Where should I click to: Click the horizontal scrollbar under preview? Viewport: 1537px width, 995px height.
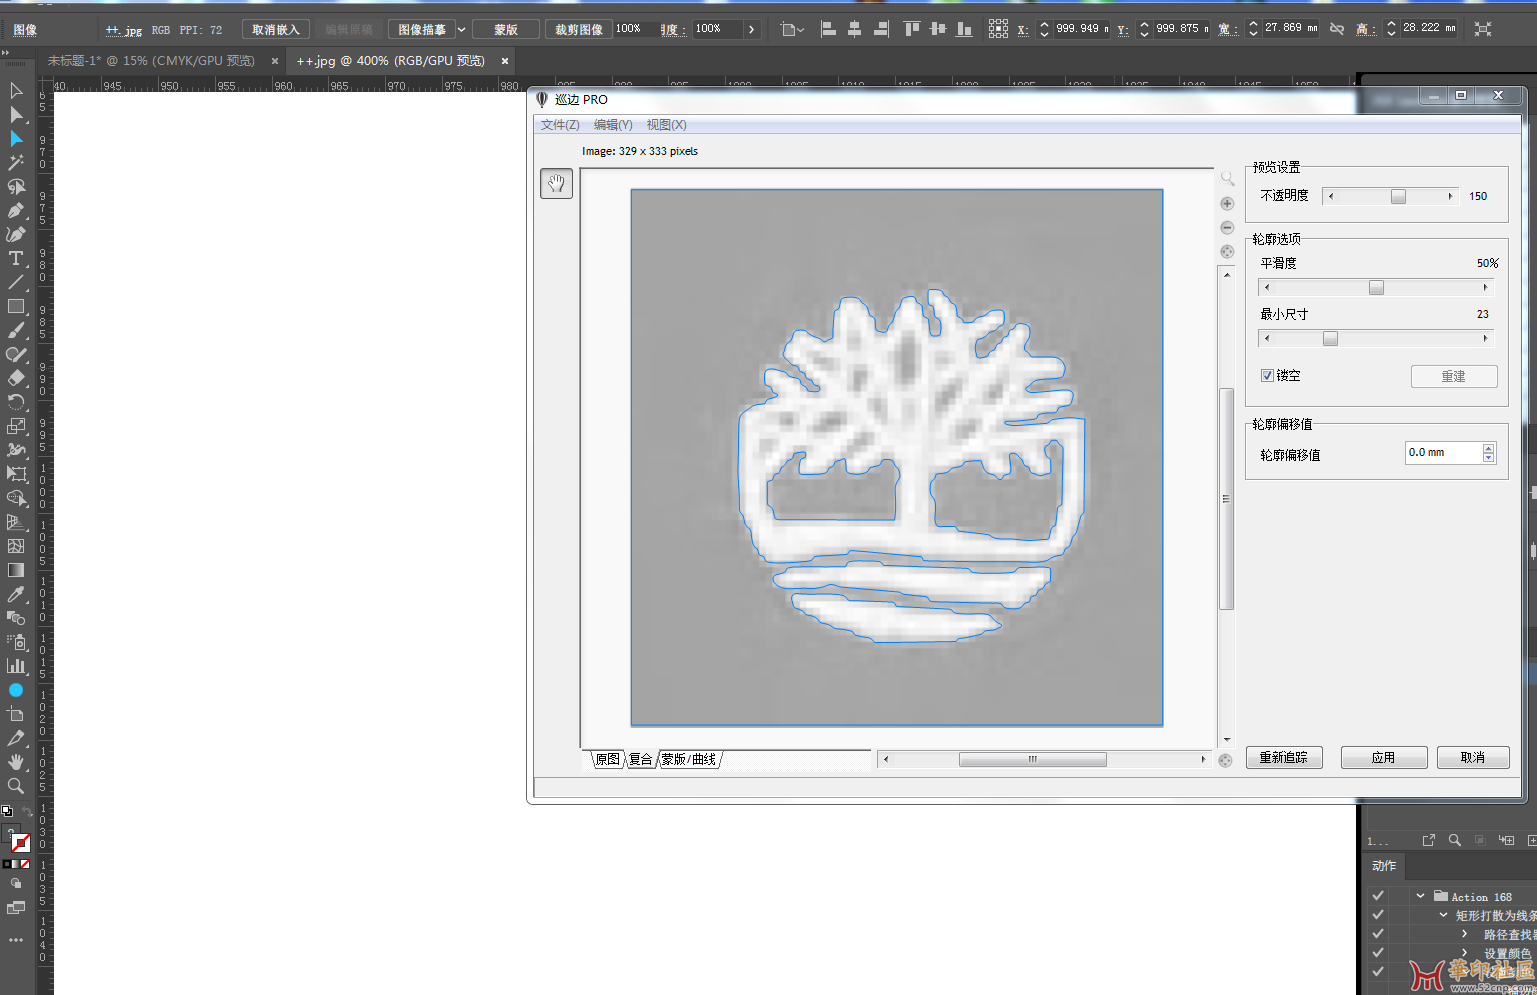coord(1044,760)
